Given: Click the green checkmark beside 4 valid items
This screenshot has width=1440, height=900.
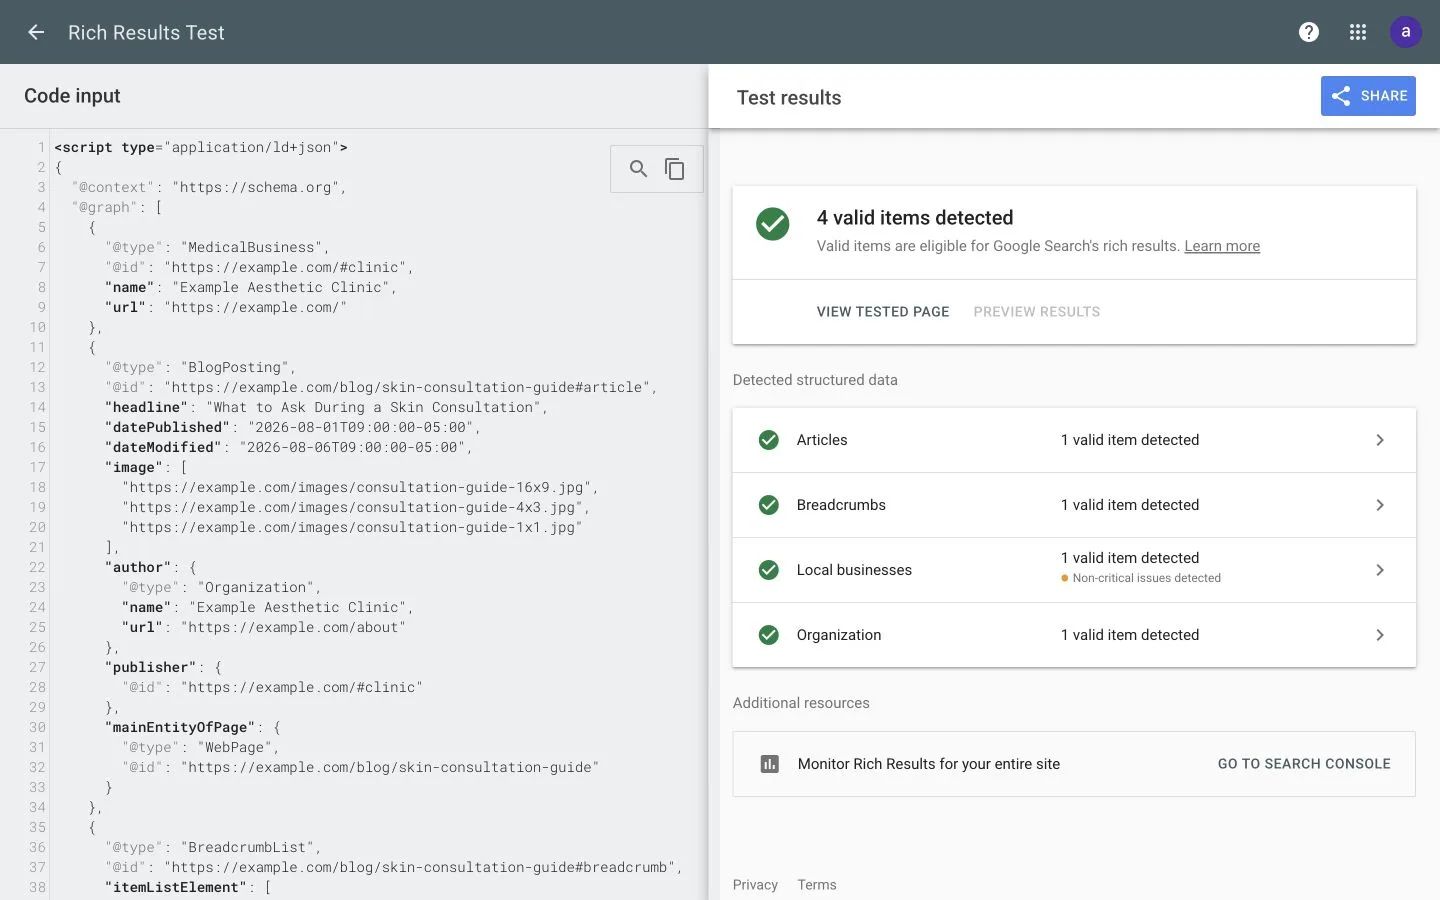Looking at the screenshot, I should click(772, 224).
